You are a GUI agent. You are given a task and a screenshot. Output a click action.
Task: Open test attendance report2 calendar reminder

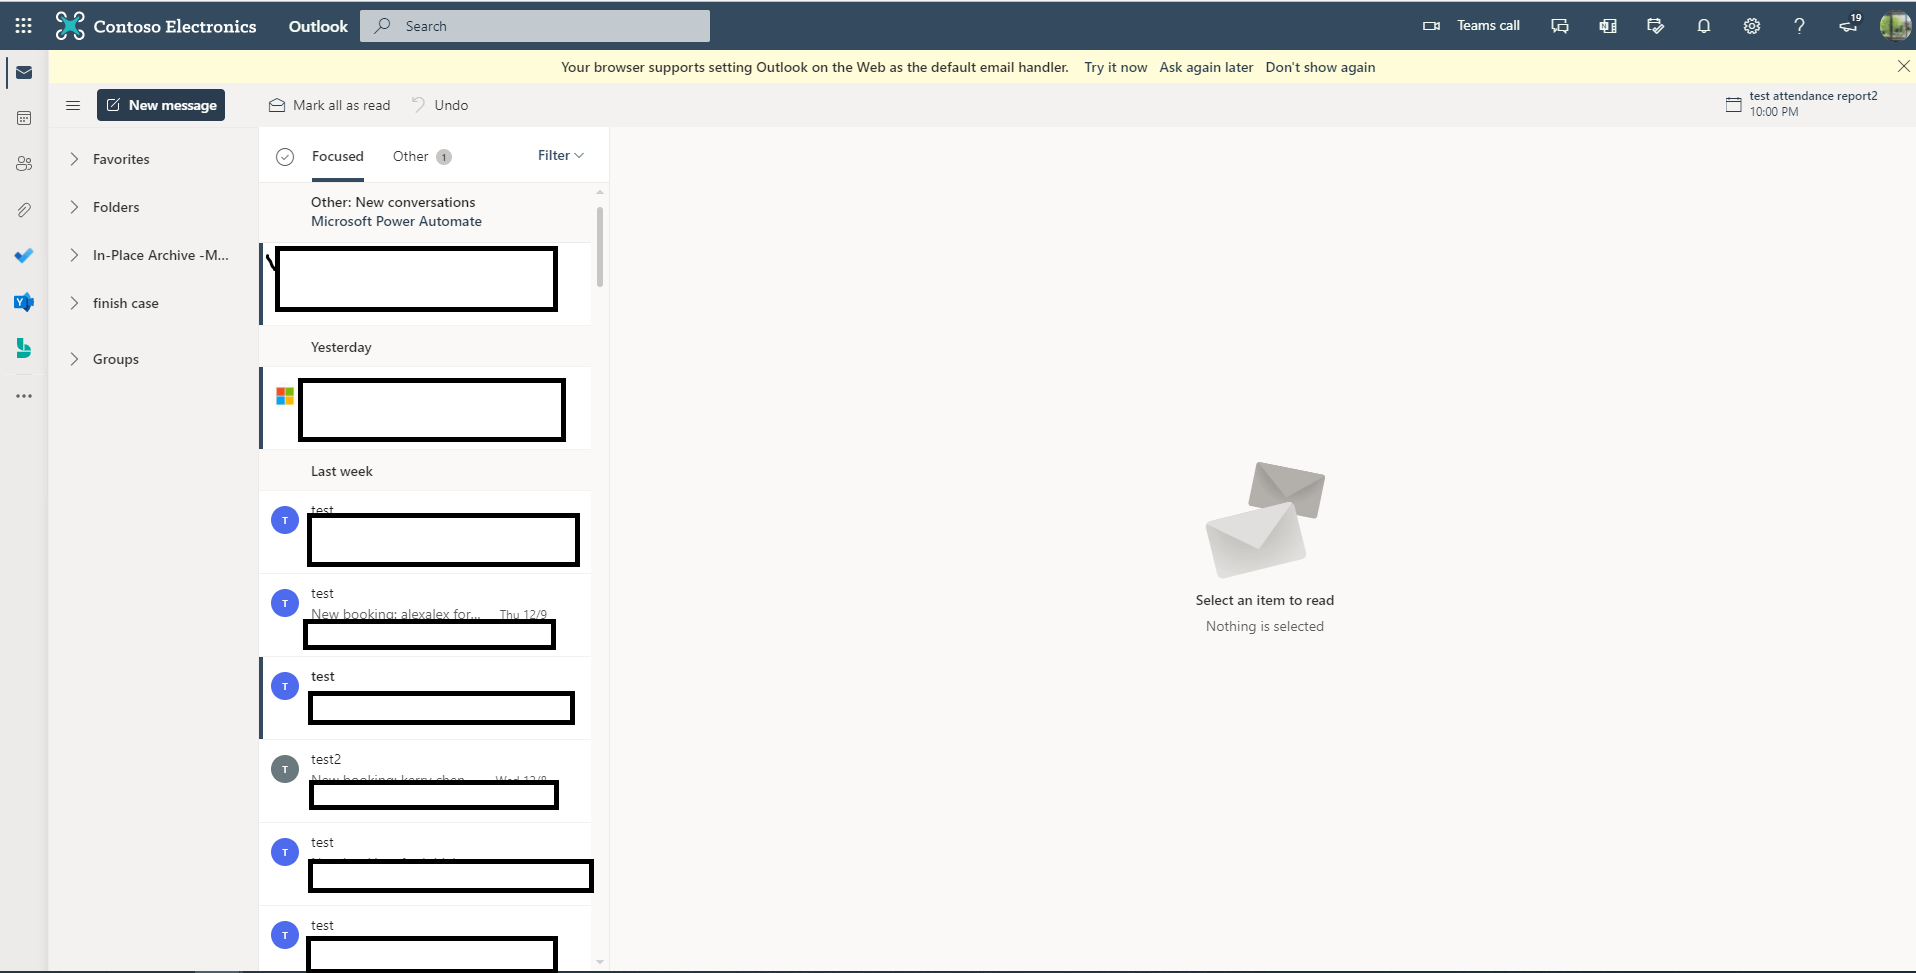pos(1802,104)
